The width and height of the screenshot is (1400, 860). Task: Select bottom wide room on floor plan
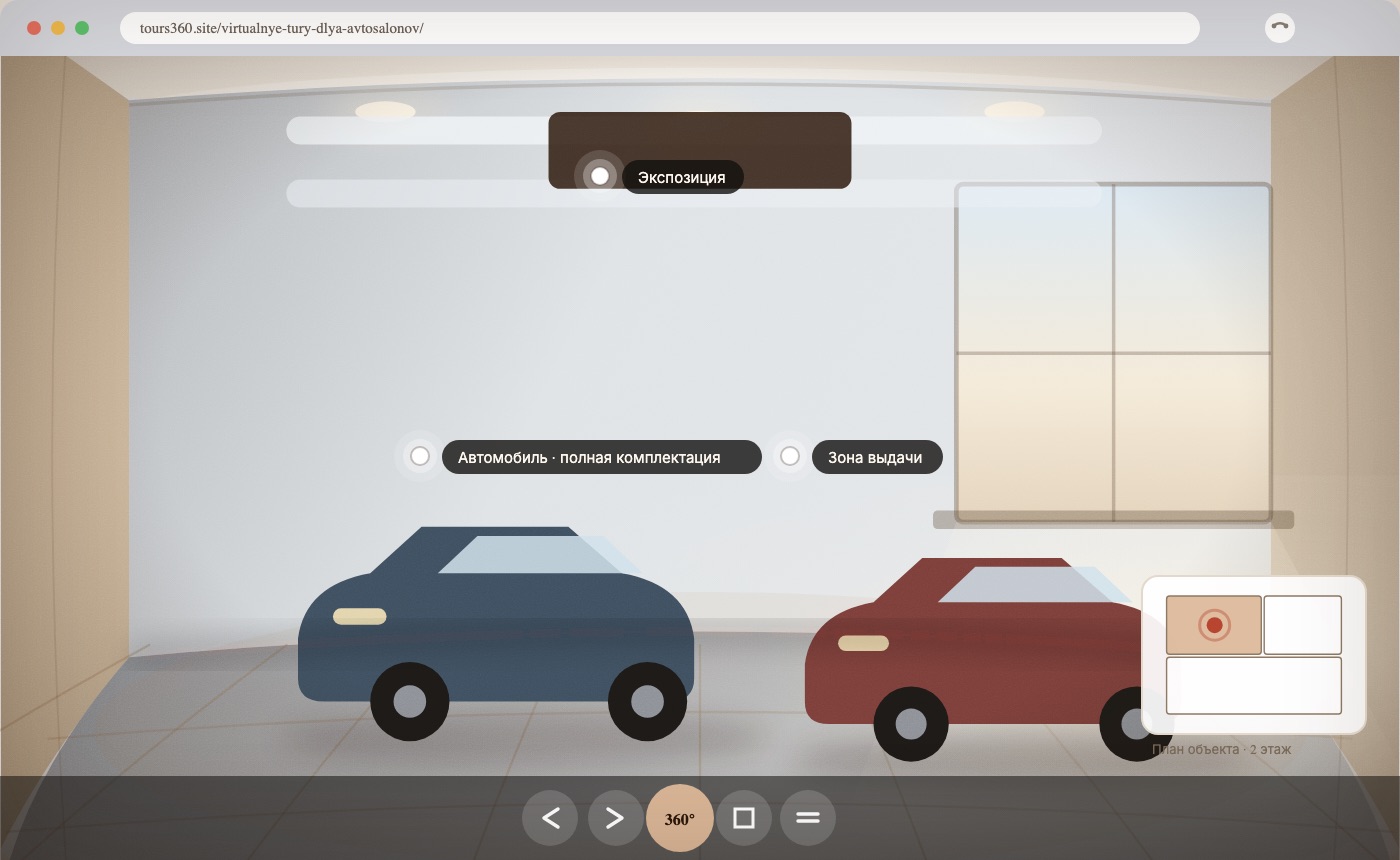[1254, 685]
